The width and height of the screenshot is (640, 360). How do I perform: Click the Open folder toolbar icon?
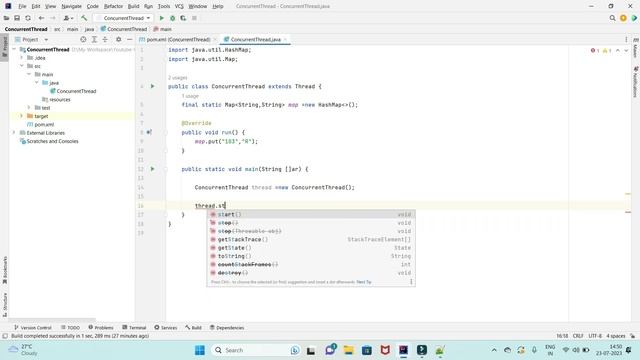pos(6,18)
